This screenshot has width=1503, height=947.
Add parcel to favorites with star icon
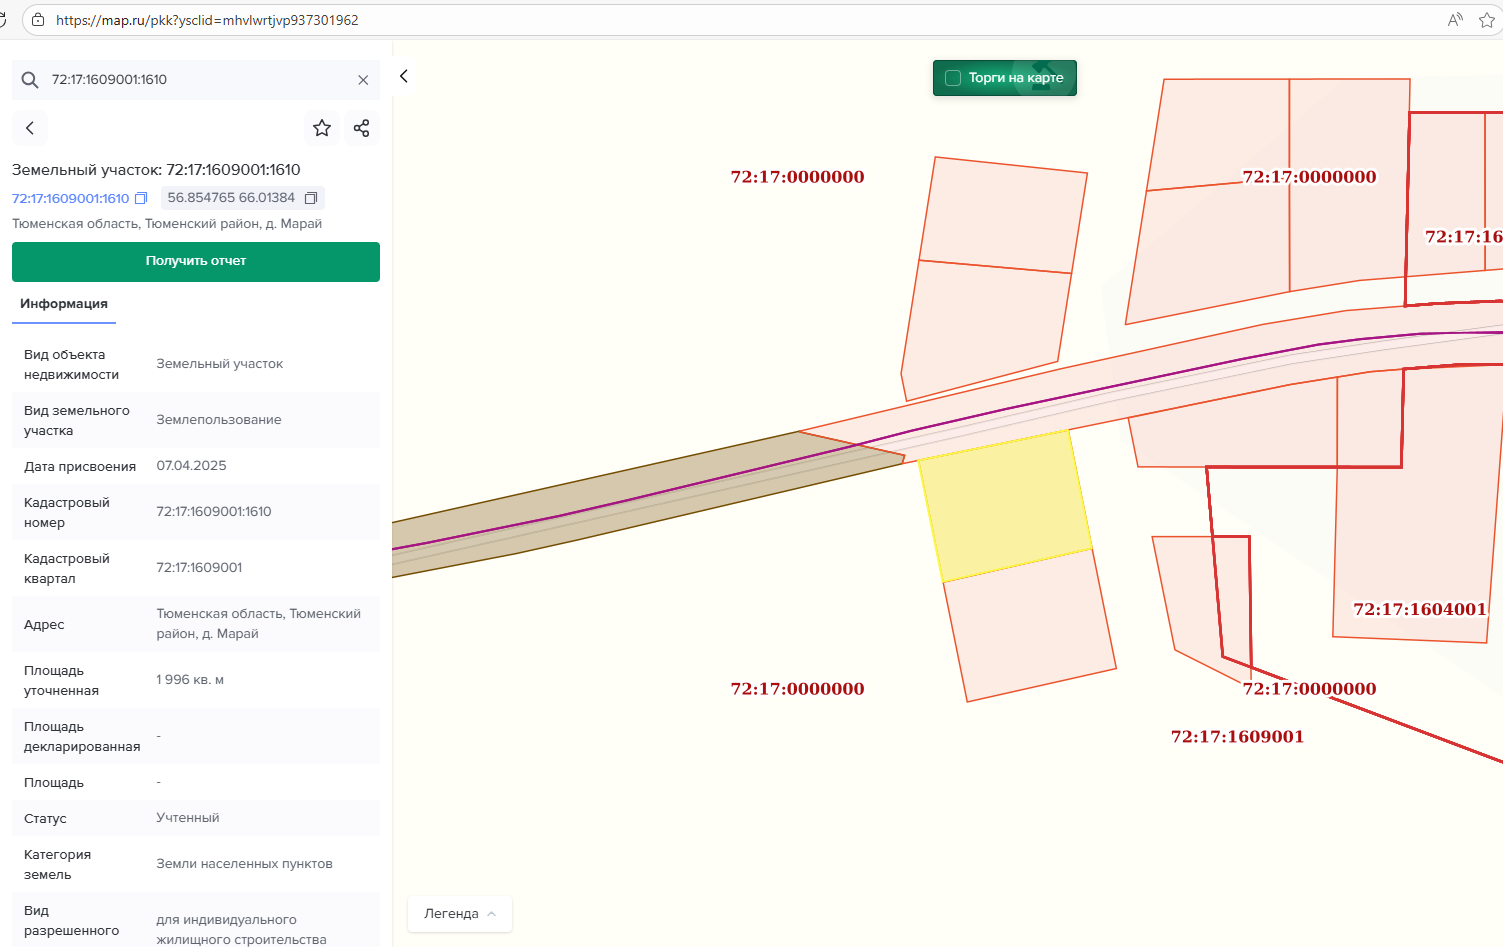322,128
